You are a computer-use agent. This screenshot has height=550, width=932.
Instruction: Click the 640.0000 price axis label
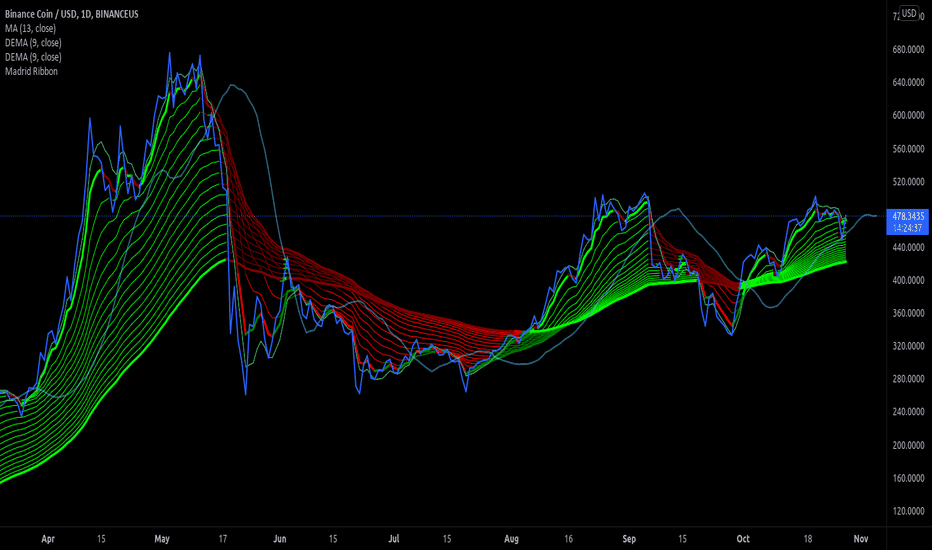pyautogui.click(x=908, y=83)
